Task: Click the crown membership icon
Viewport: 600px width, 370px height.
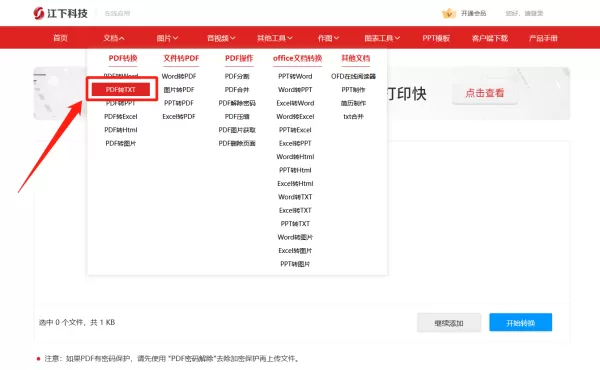Action: [x=449, y=13]
